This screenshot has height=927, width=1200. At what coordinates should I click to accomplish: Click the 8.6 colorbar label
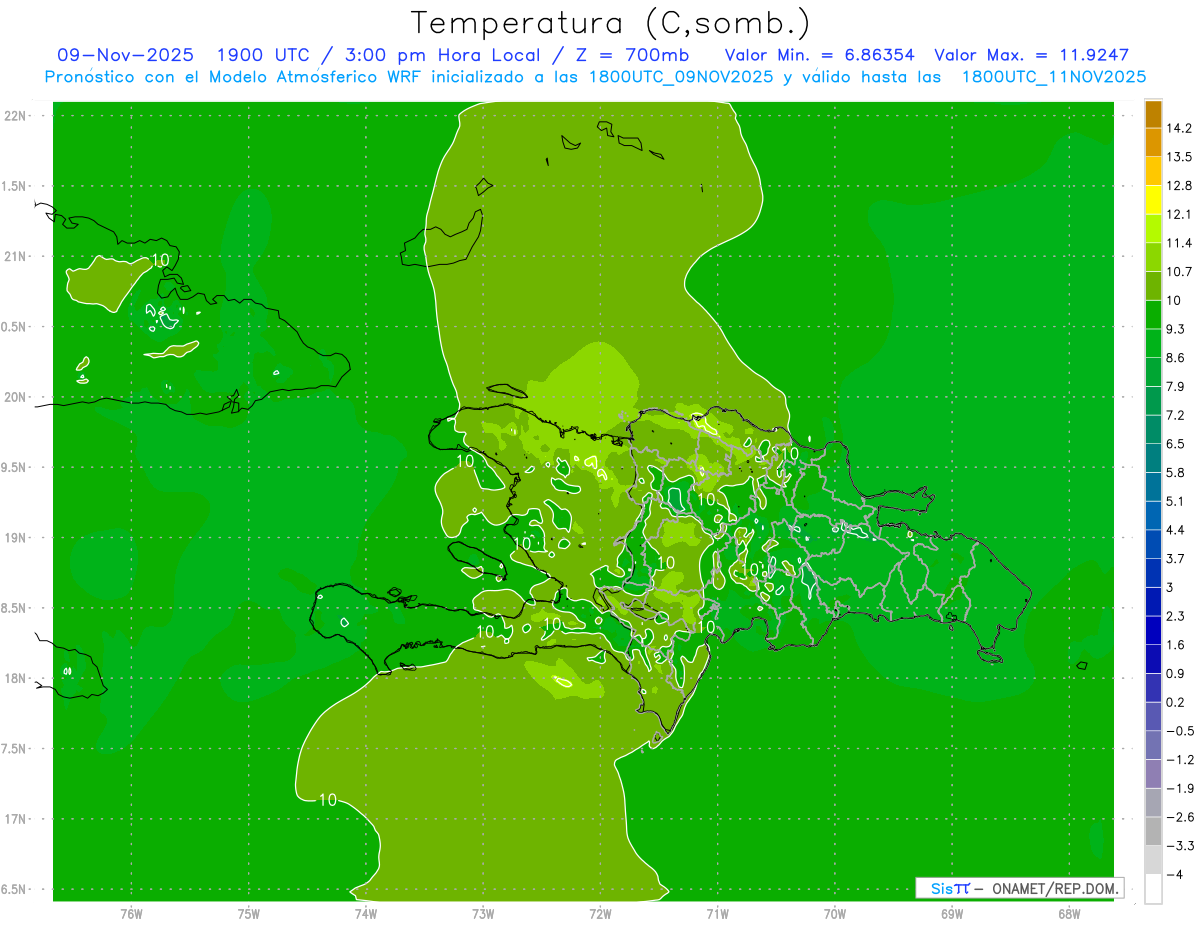pos(1176,358)
